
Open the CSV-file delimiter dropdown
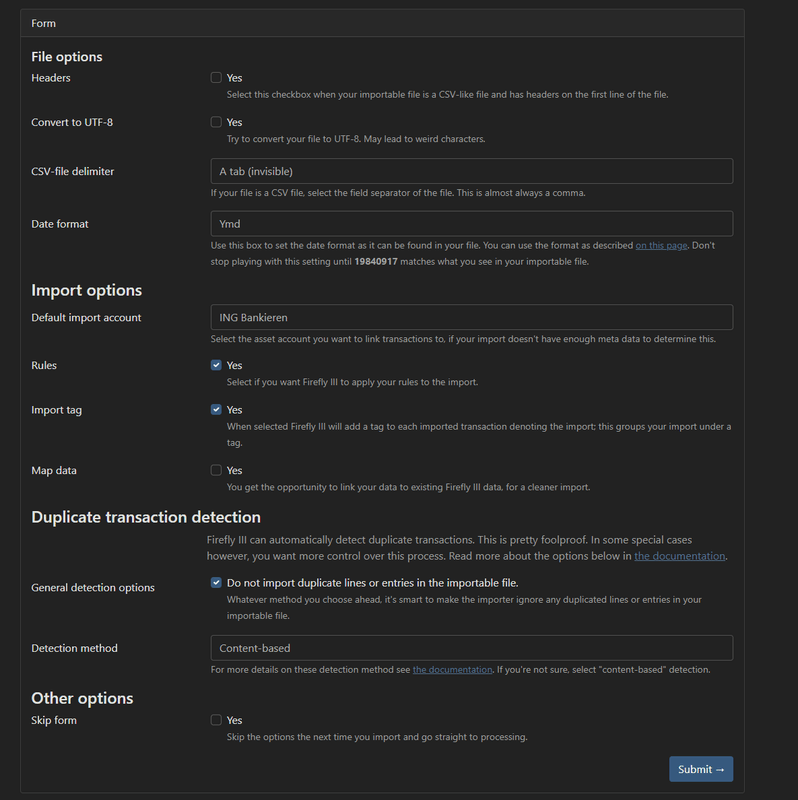(471, 171)
